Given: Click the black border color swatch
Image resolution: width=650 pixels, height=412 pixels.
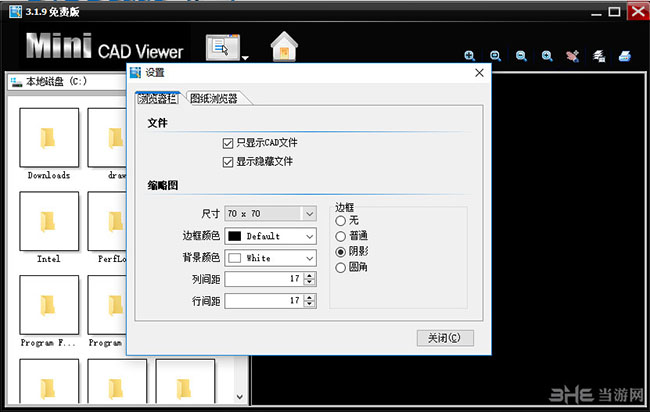Looking at the screenshot, I should click(x=235, y=236).
